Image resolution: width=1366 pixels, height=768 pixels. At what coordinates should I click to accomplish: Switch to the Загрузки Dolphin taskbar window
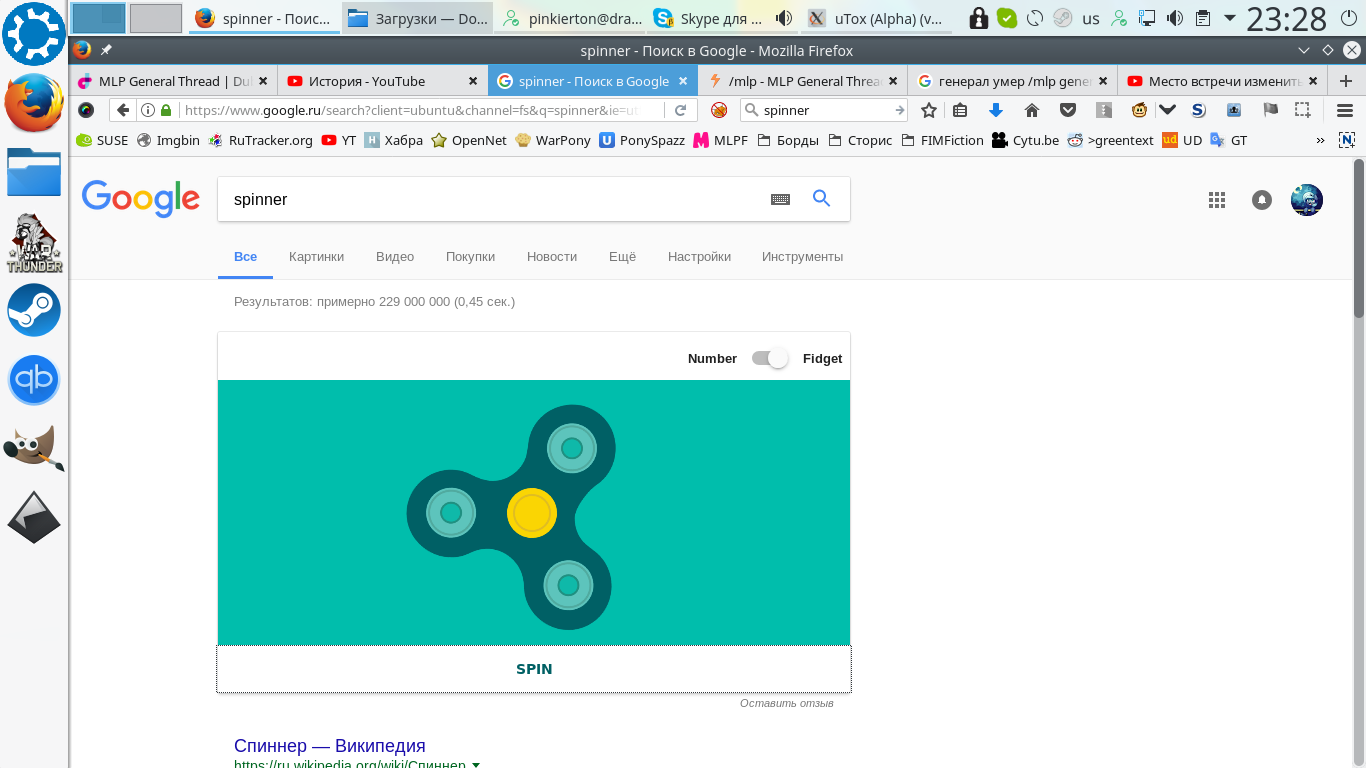click(418, 18)
